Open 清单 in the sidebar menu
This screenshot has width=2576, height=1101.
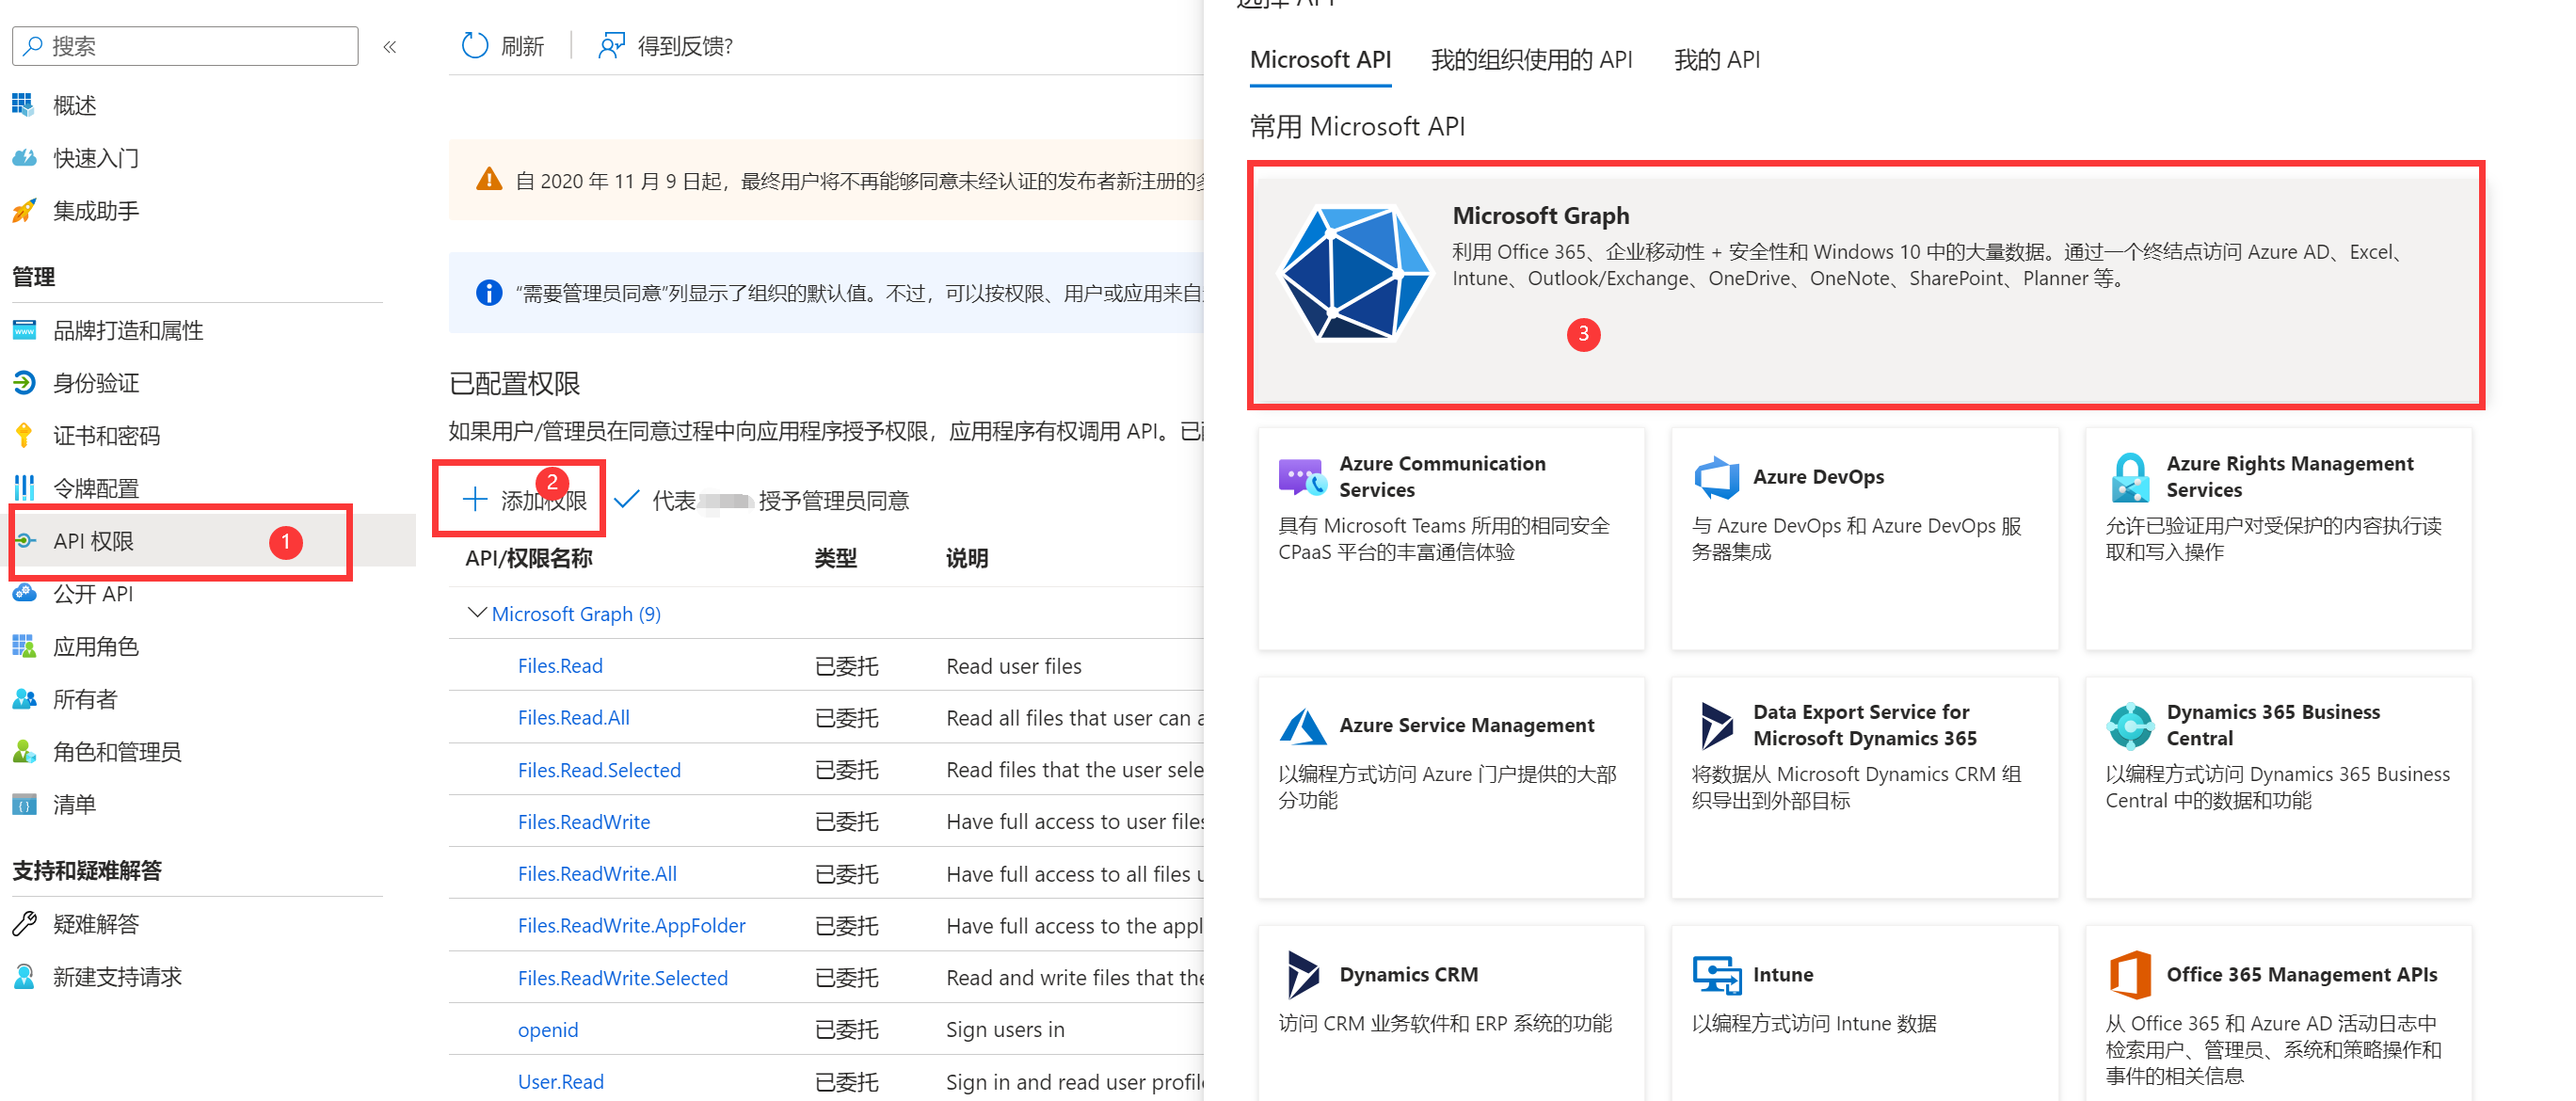tap(75, 805)
